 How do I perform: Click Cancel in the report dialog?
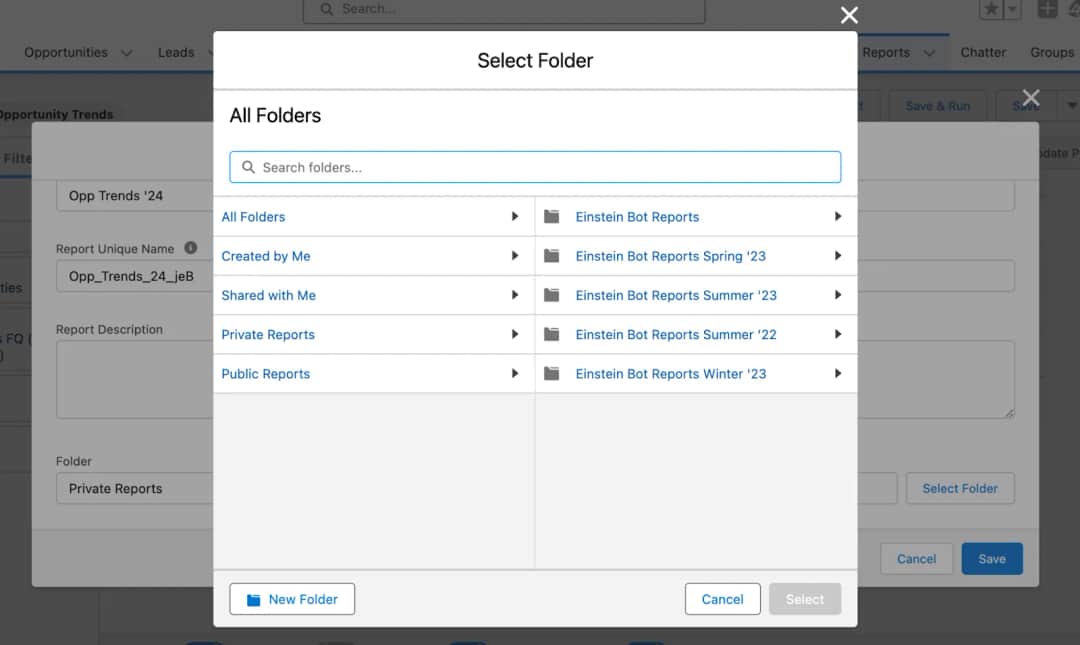(x=916, y=558)
